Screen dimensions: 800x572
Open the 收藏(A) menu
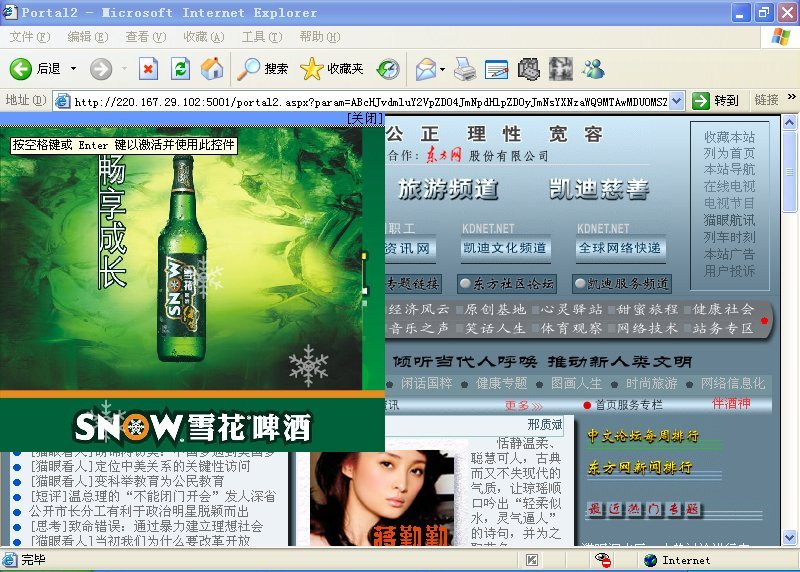tap(204, 37)
